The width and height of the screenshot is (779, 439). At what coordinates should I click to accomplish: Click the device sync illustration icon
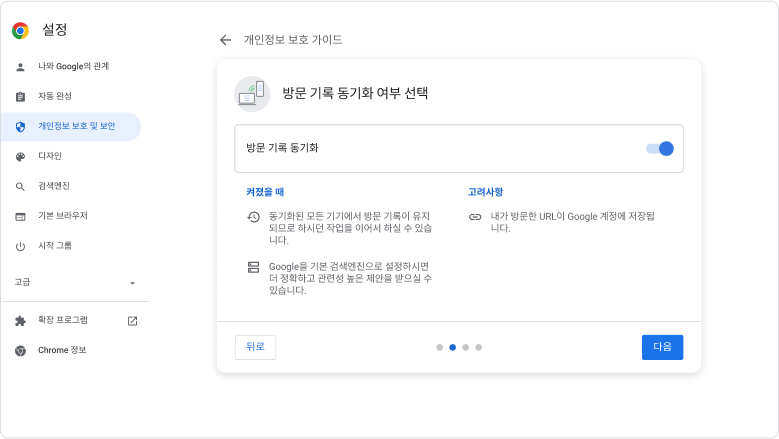point(252,94)
